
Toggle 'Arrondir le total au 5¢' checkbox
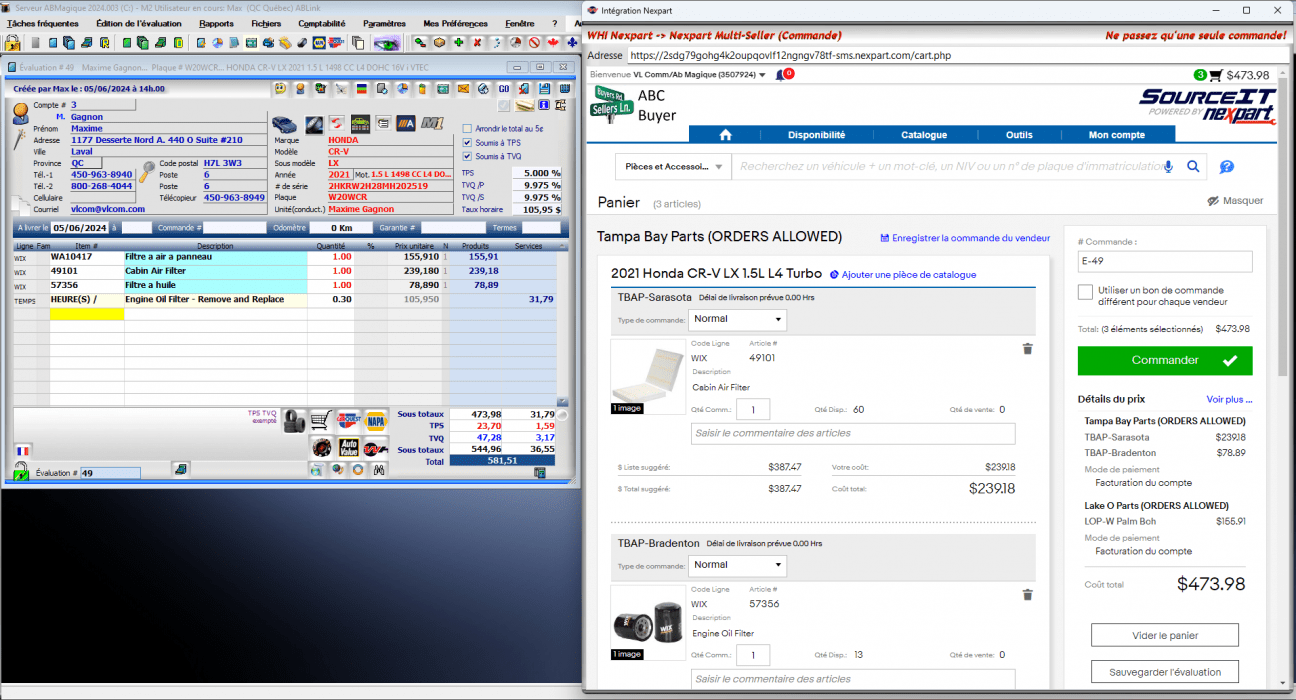tap(467, 128)
